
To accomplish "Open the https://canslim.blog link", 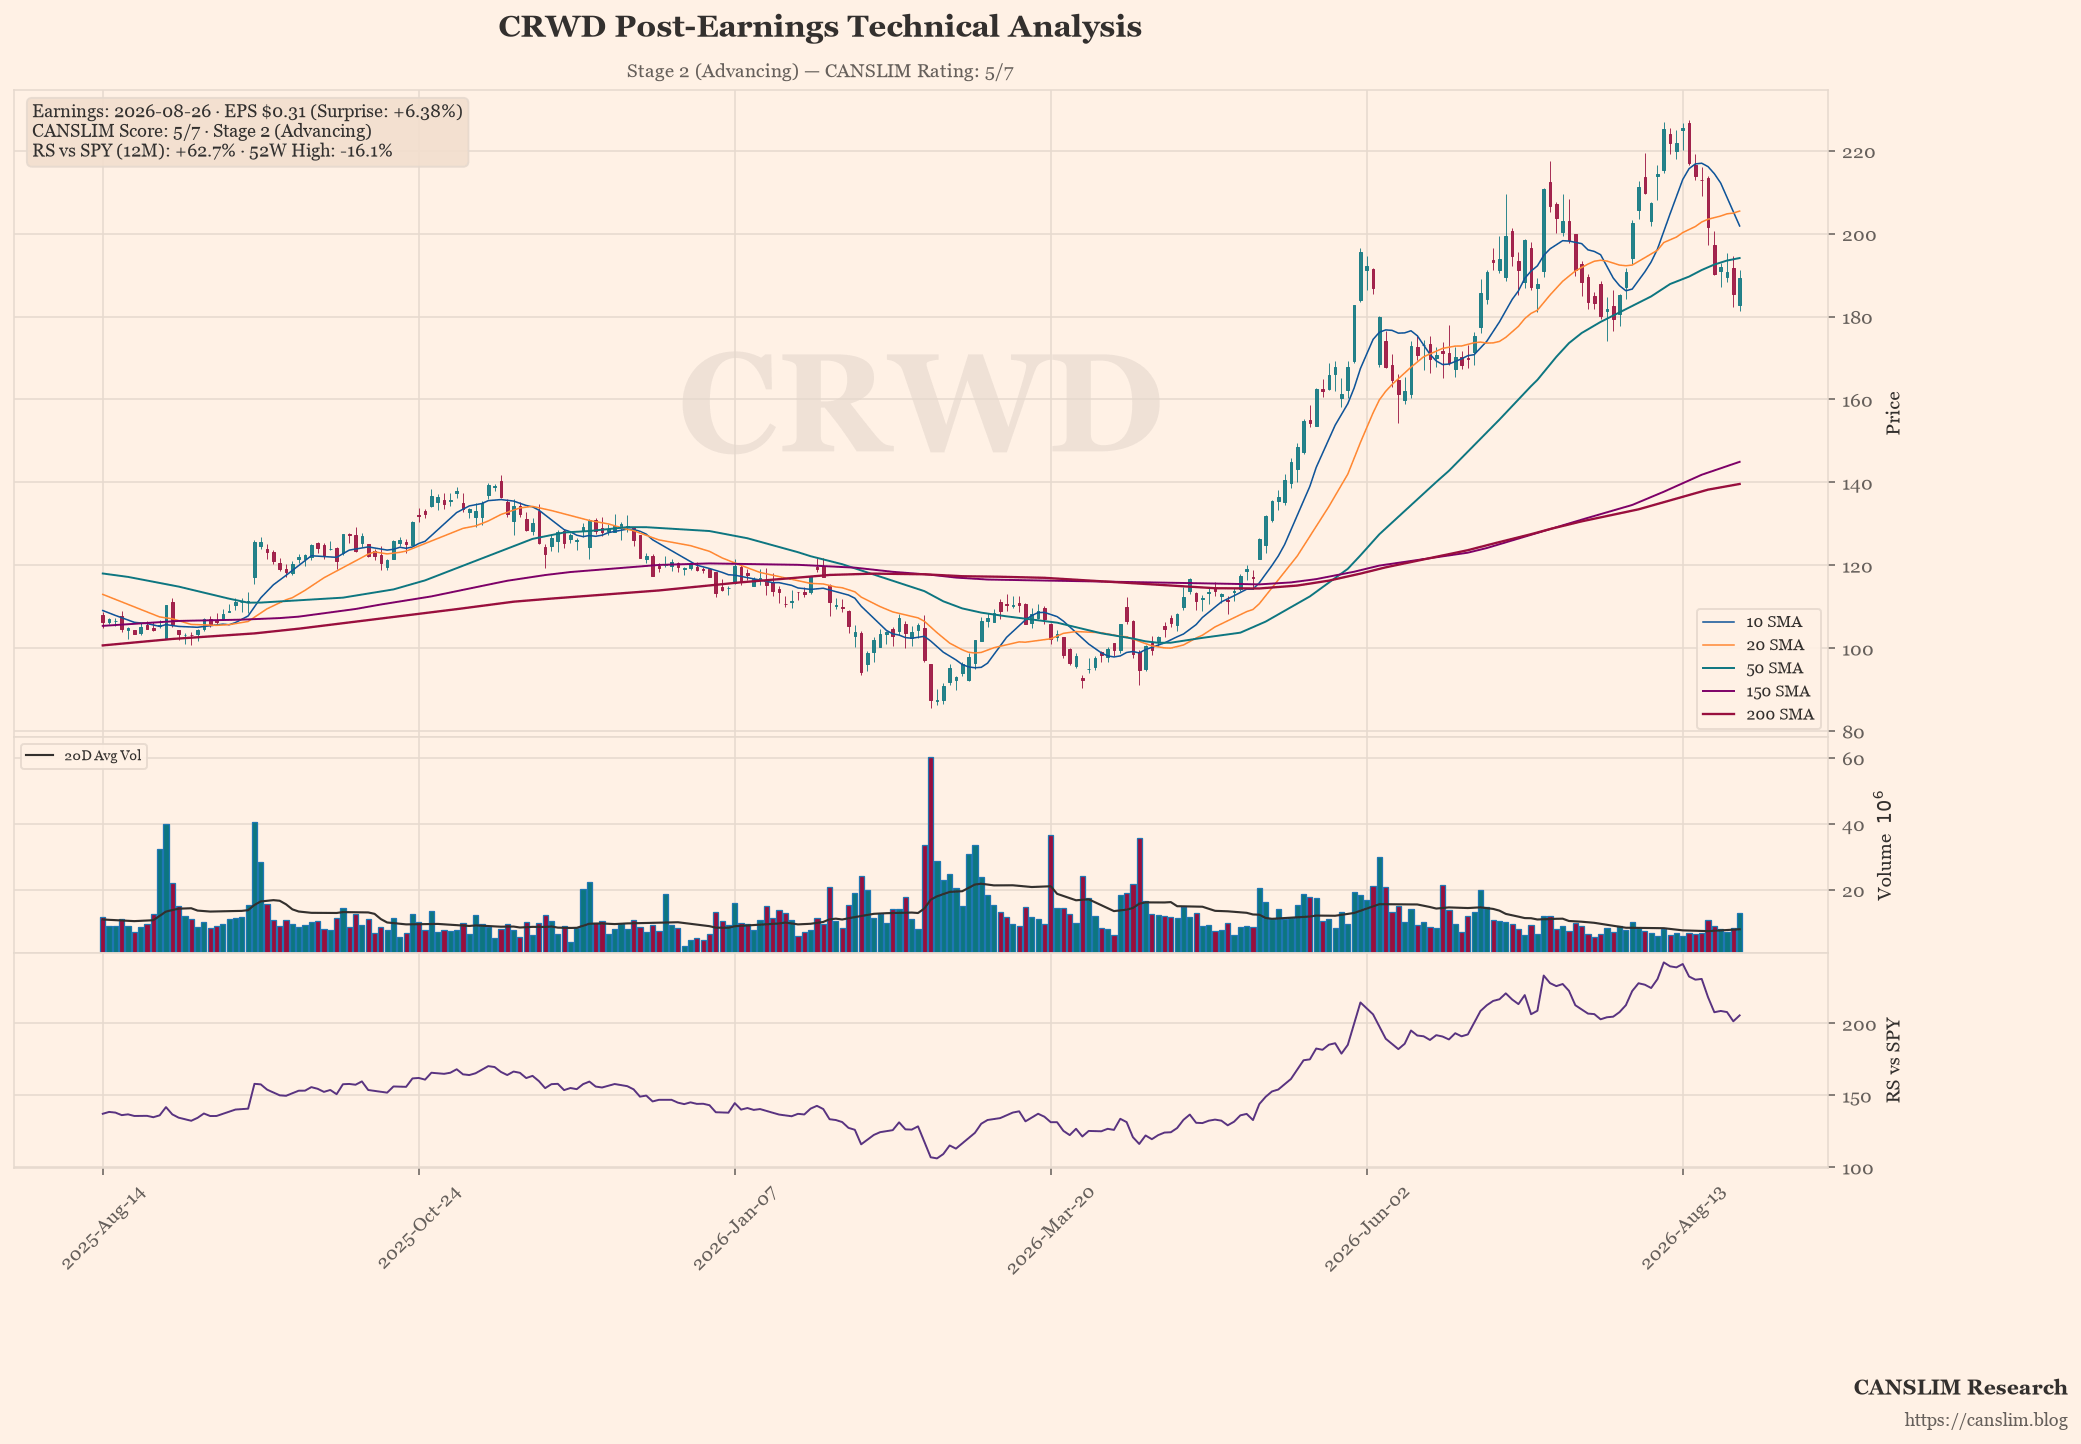I will (1985, 1420).
